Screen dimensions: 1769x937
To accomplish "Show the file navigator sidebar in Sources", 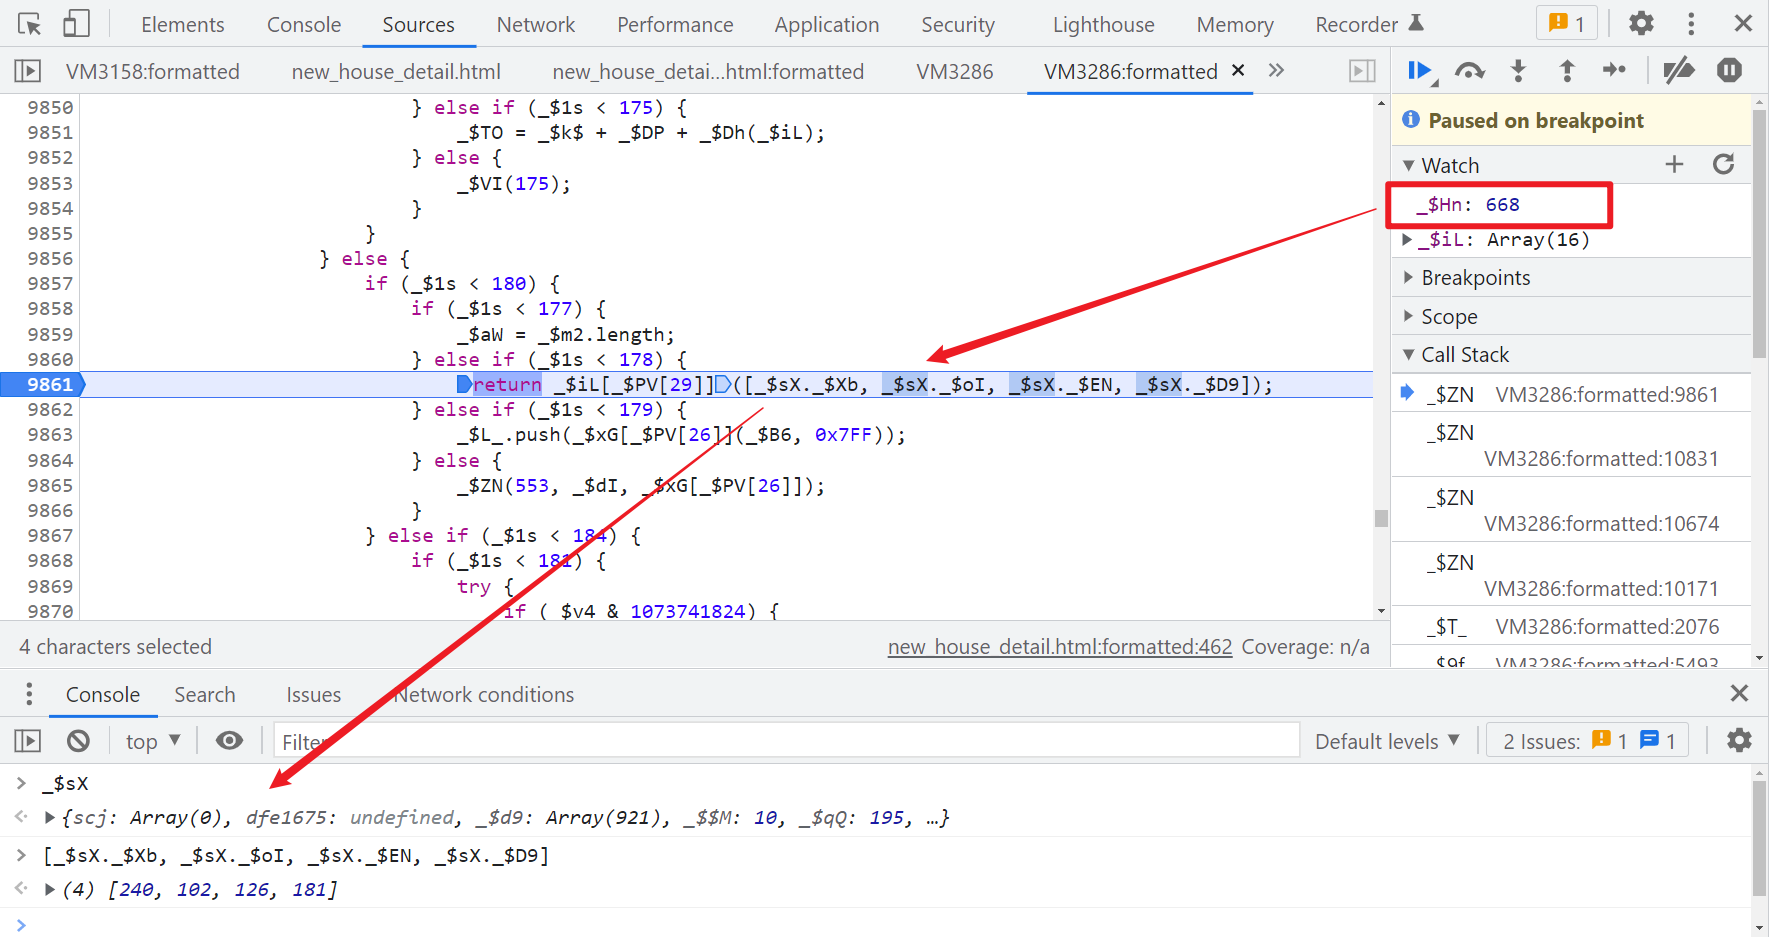I will [28, 71].
